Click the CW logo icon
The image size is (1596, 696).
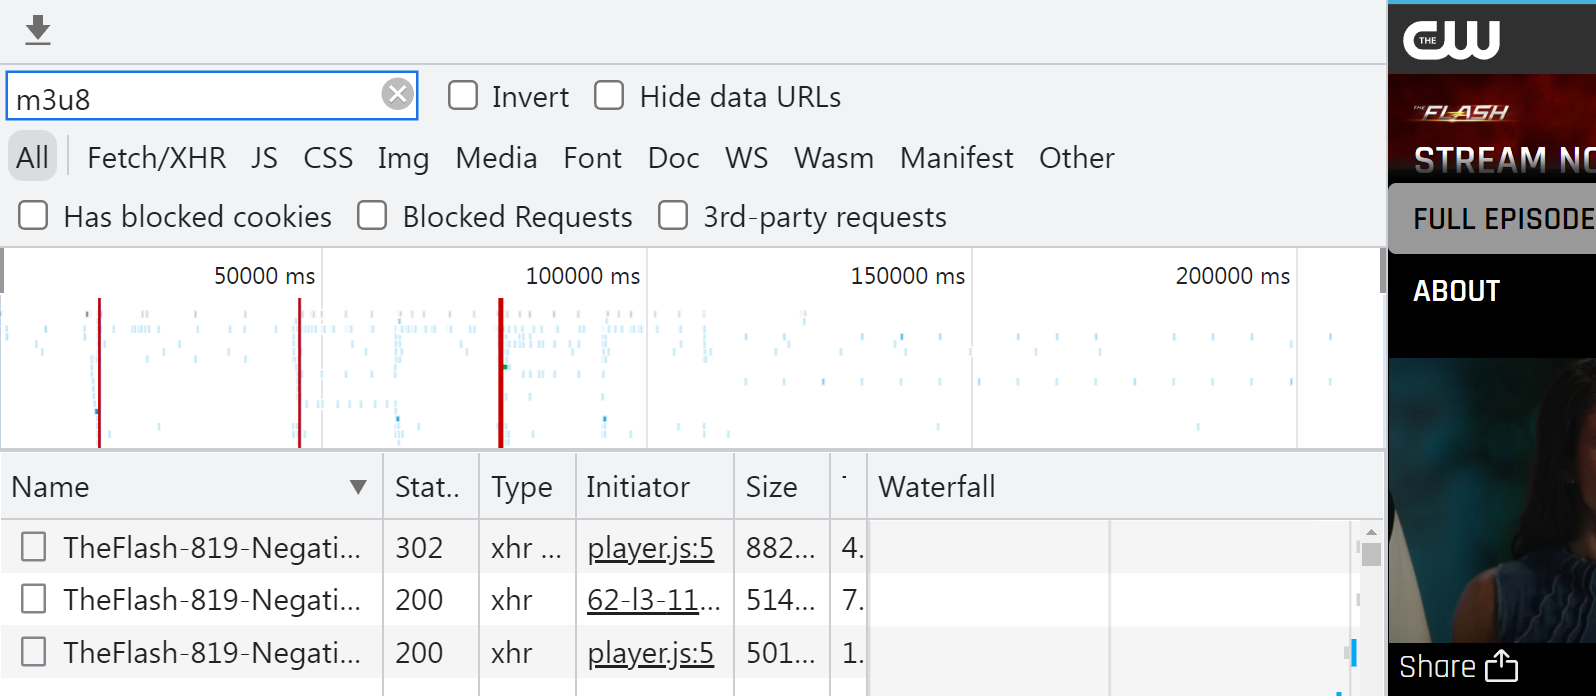1451,40
